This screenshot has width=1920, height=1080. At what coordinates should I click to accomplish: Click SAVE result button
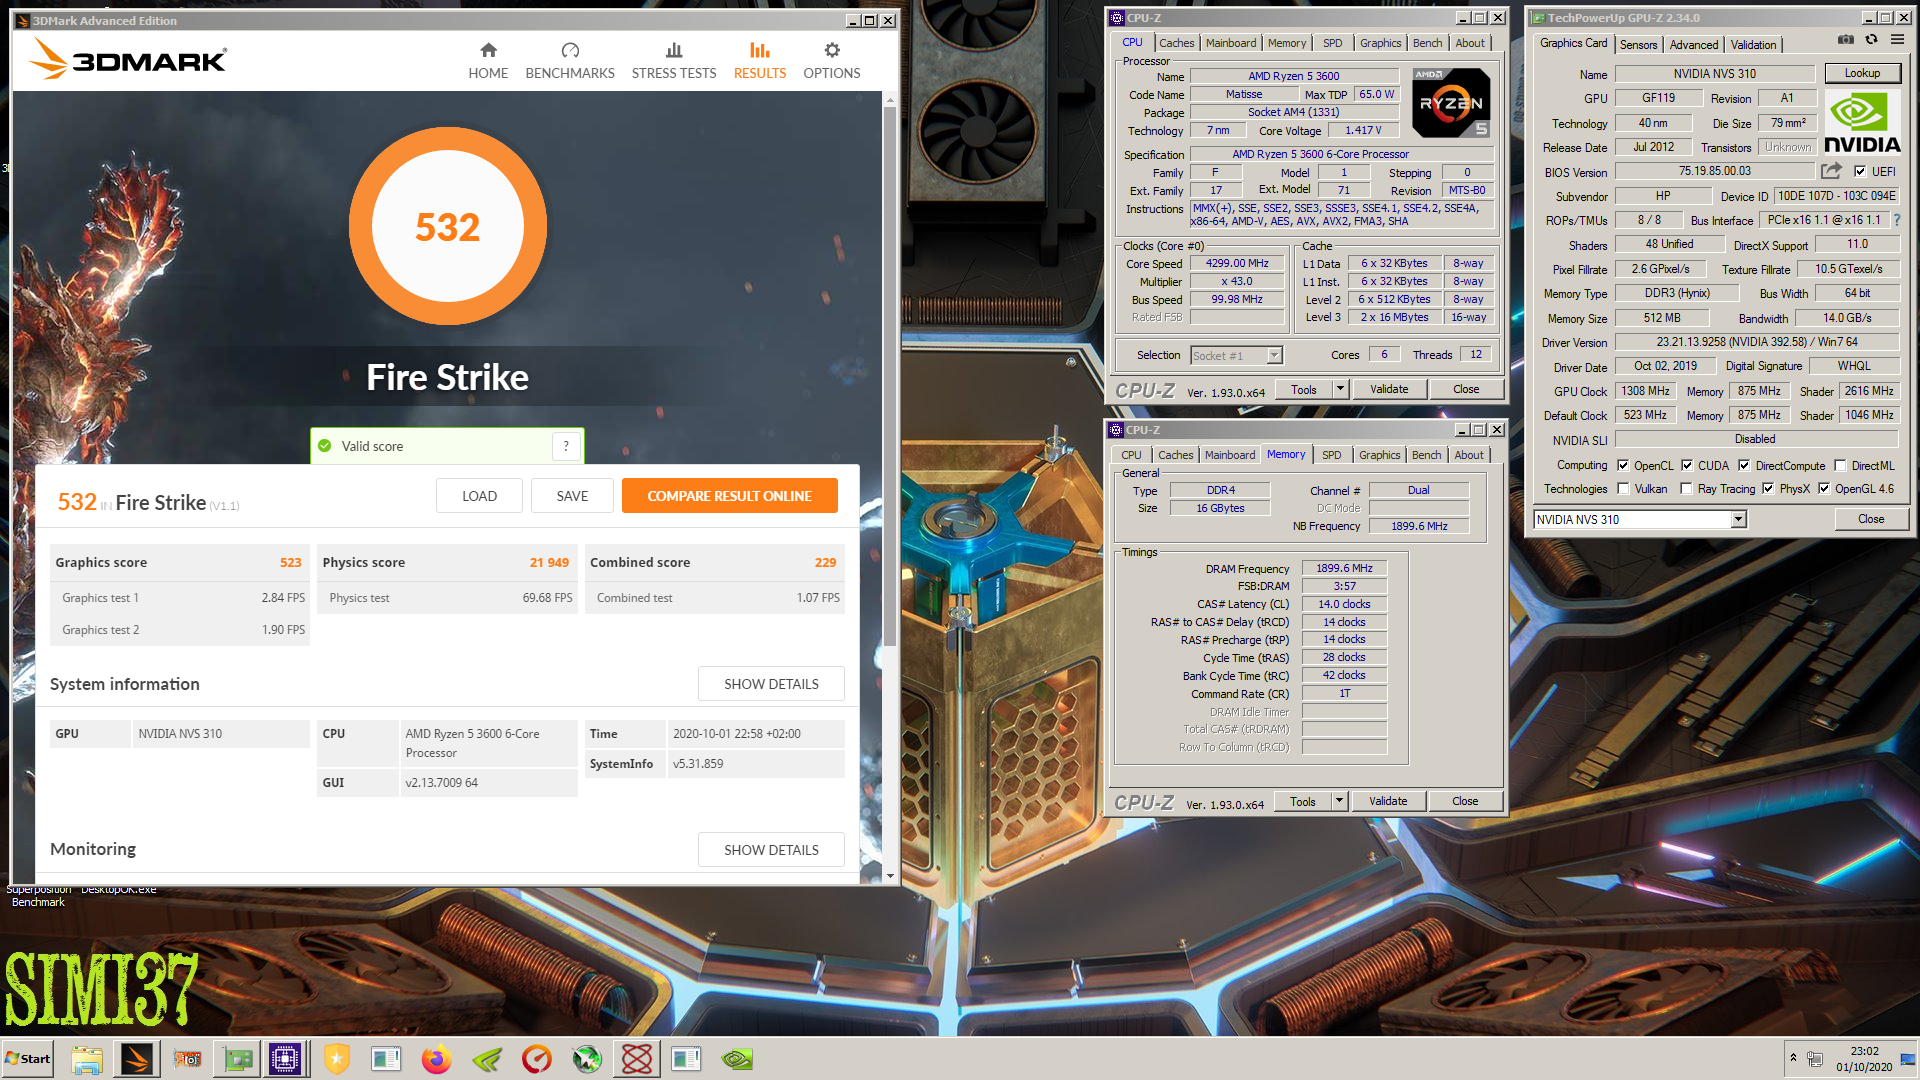[572, 496]
